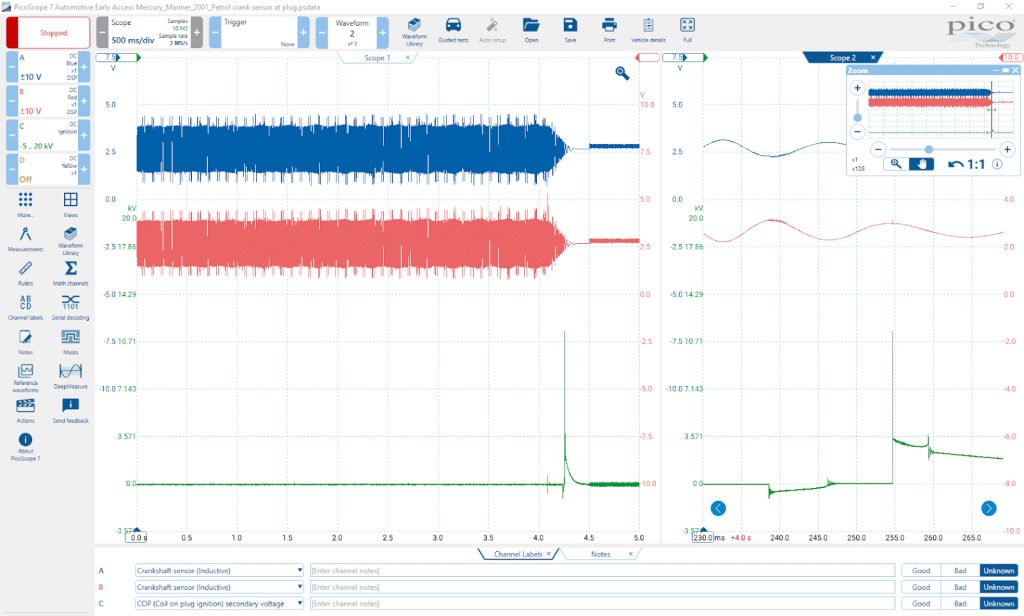This screenshot has width=1024, height=616.
Task: Click channel A notes input field
Action: pyautogui.click(x=602, y=570)
